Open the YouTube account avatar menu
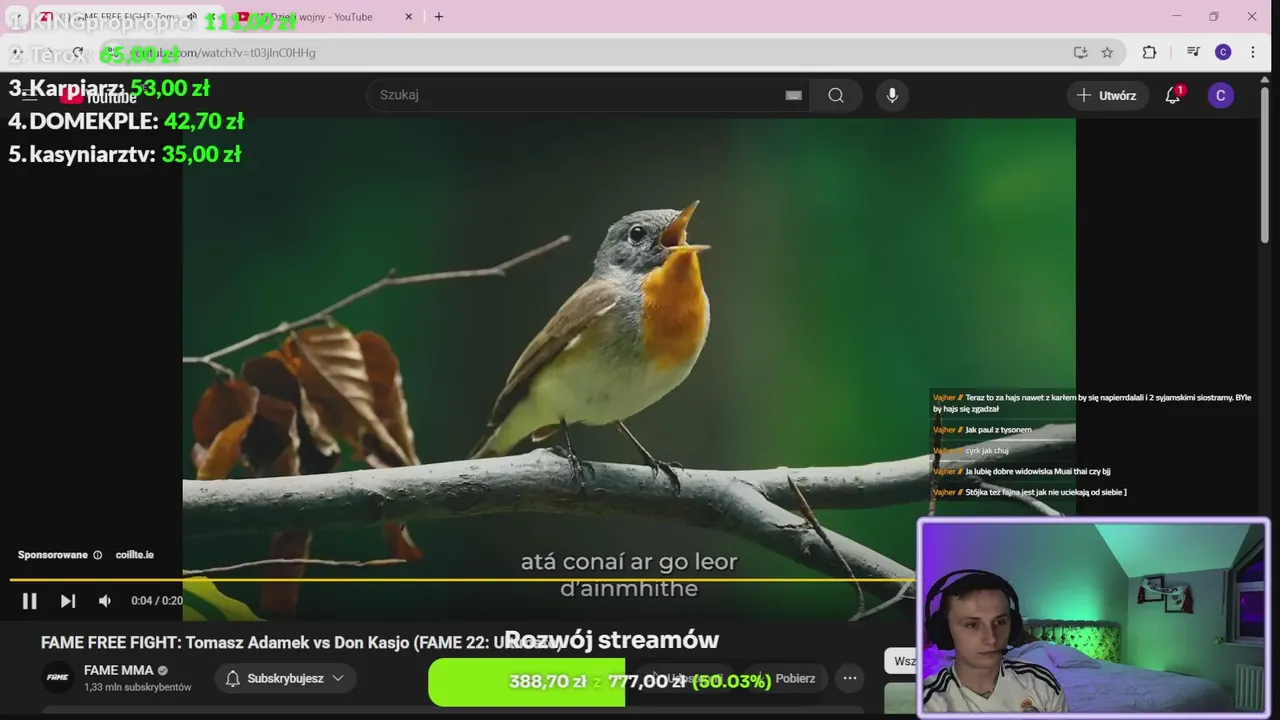This screenshot has width=1280, height=720. tap(1220, 95)
